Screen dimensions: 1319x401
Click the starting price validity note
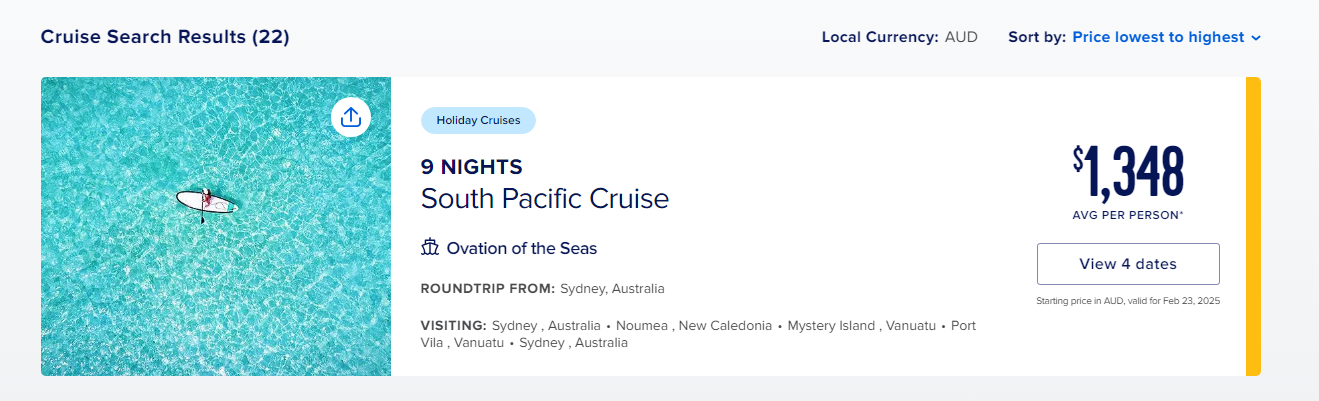(x=1128, y=300)
